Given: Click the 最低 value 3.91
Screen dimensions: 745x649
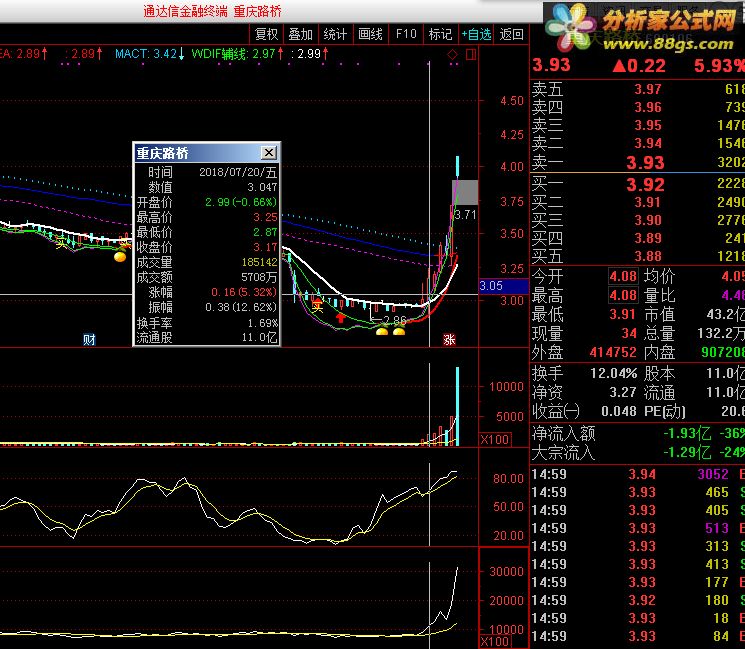Looking at the screenshot, I should click(x=623, y=315).
